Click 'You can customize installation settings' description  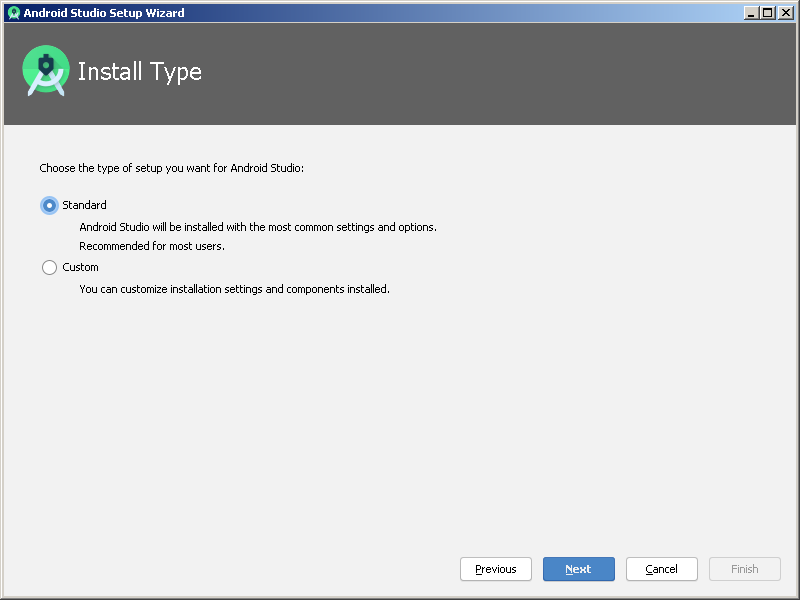point(234,289)
